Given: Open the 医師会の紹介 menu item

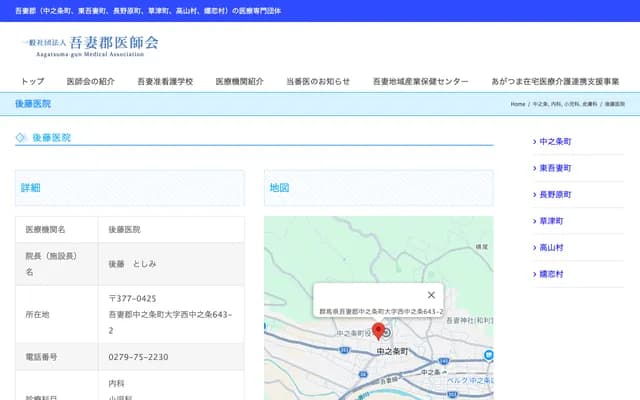Looking at the screenshot, I should 91,81.
